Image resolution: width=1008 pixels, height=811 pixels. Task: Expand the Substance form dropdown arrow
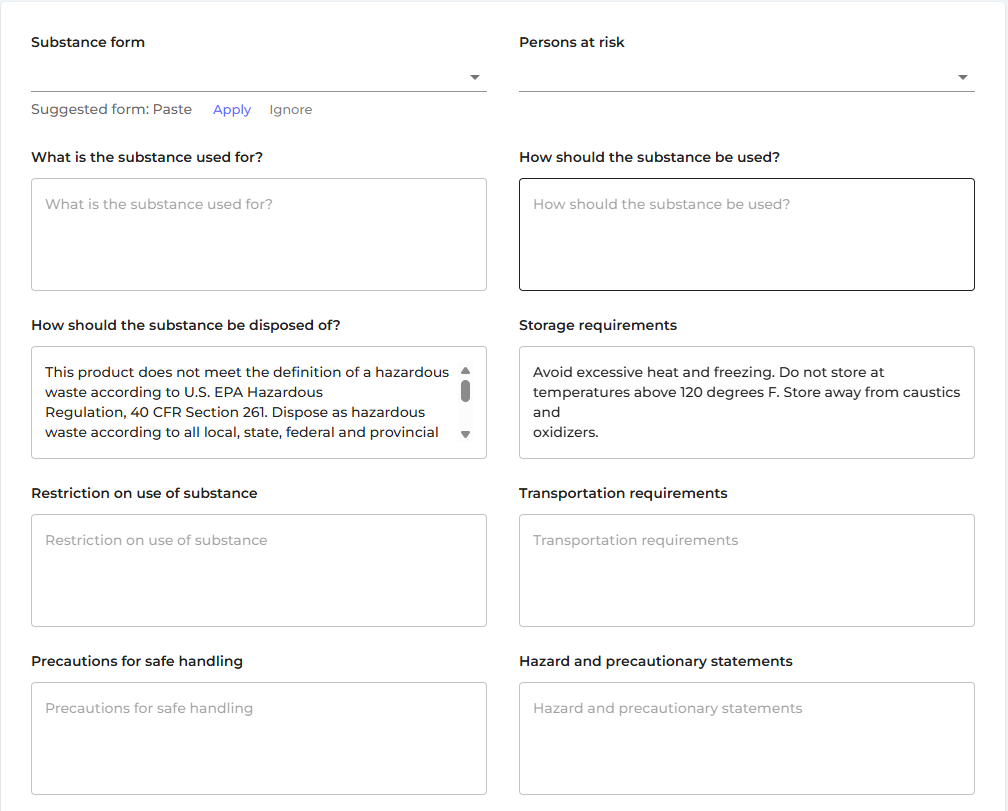475,77
